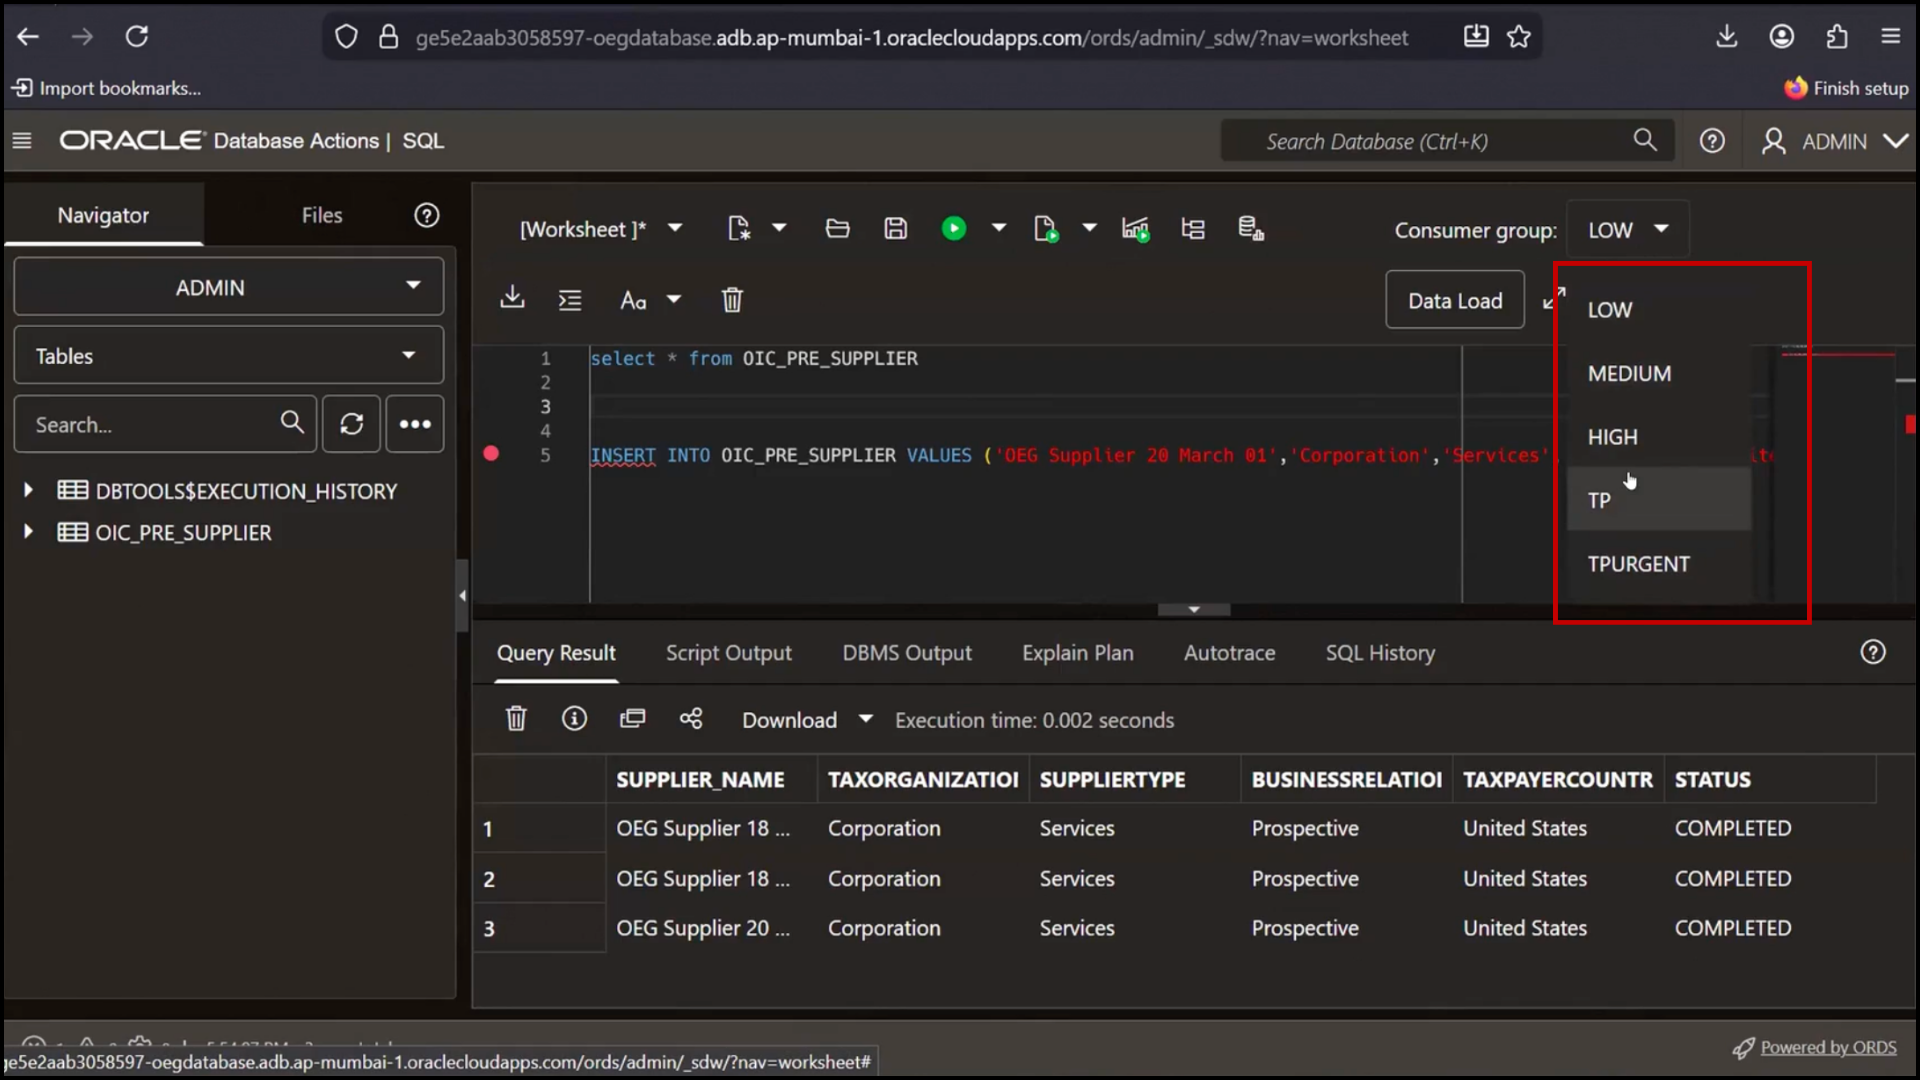Open the Tables object type dropdown

pos(229,356)
